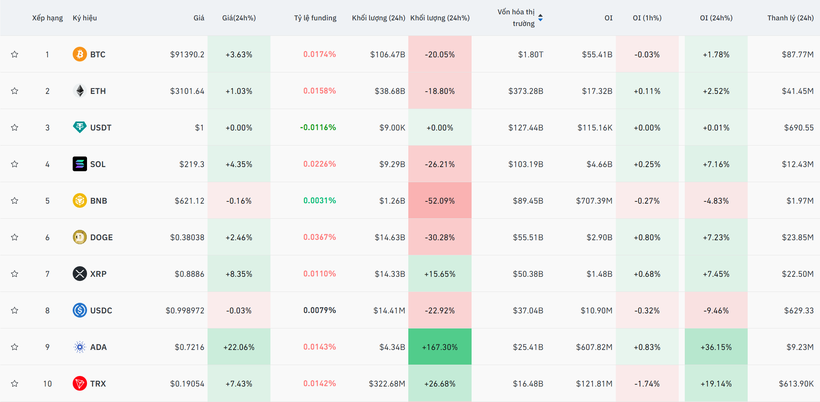The height and width of the screenshot is (402, 820).
Task: Click the Bitcoin BTC coin icon
Action: pos(79,54)
